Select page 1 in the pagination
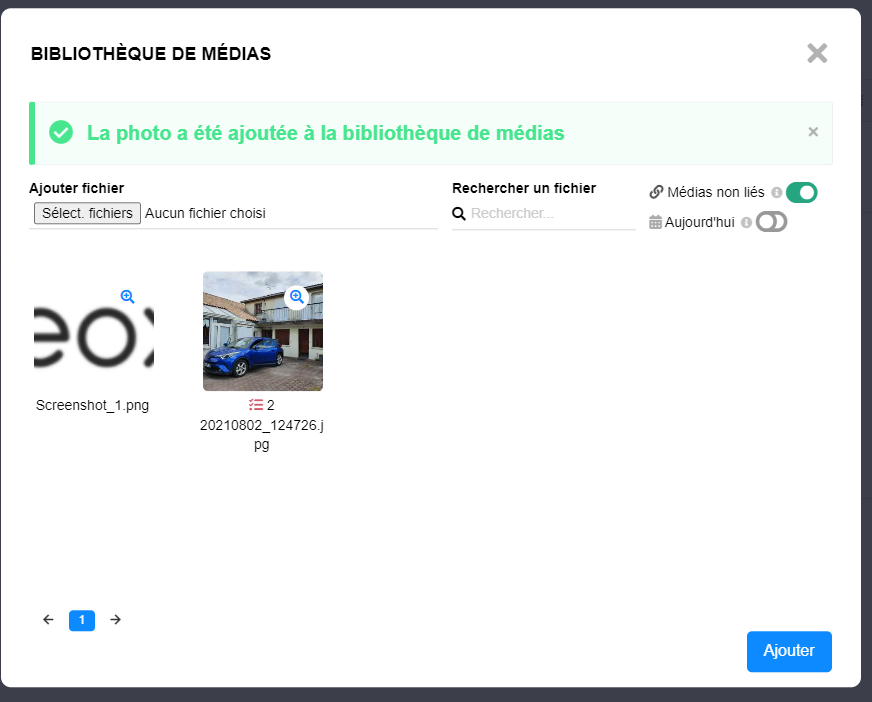872x702 pixels. (81, 620)
